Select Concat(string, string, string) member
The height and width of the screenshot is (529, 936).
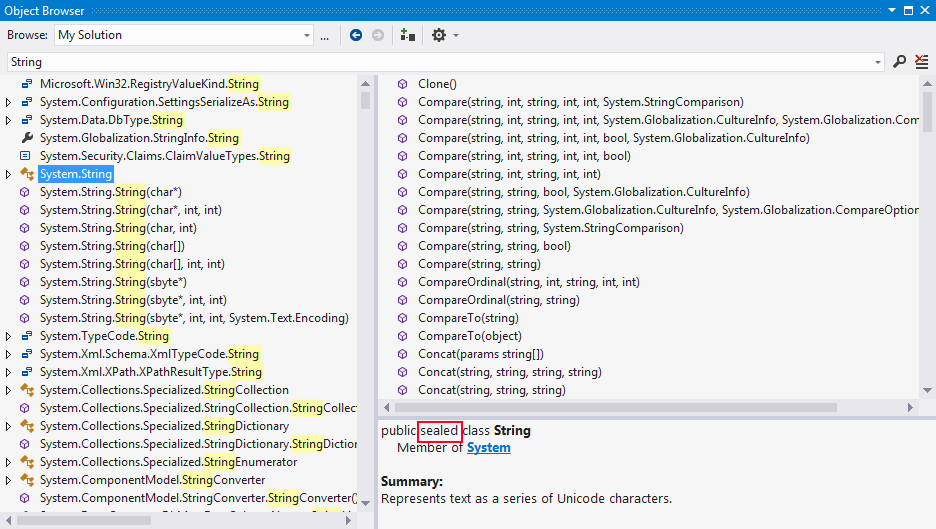492,390
